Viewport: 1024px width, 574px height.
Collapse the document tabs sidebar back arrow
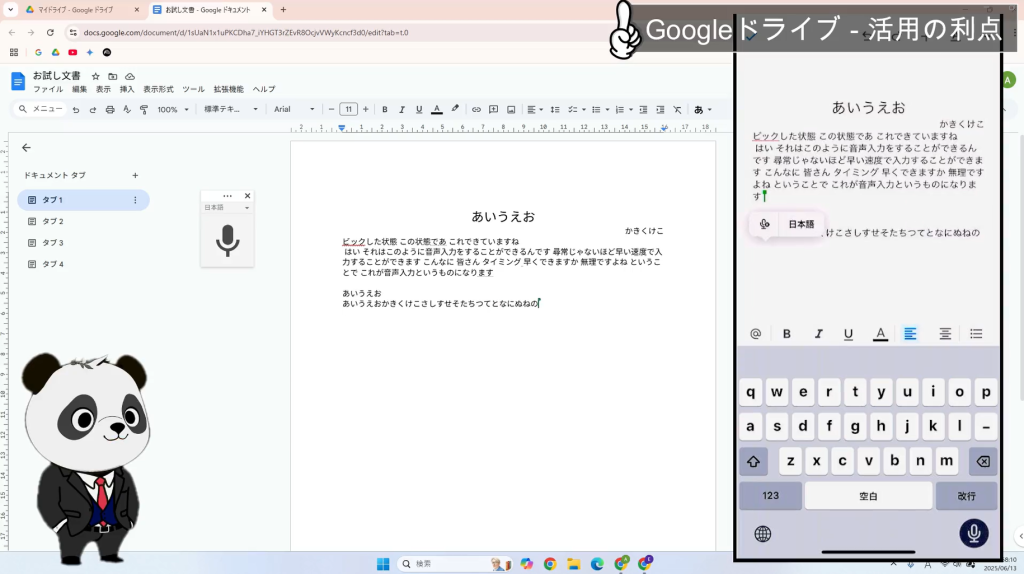coord(26,148)
